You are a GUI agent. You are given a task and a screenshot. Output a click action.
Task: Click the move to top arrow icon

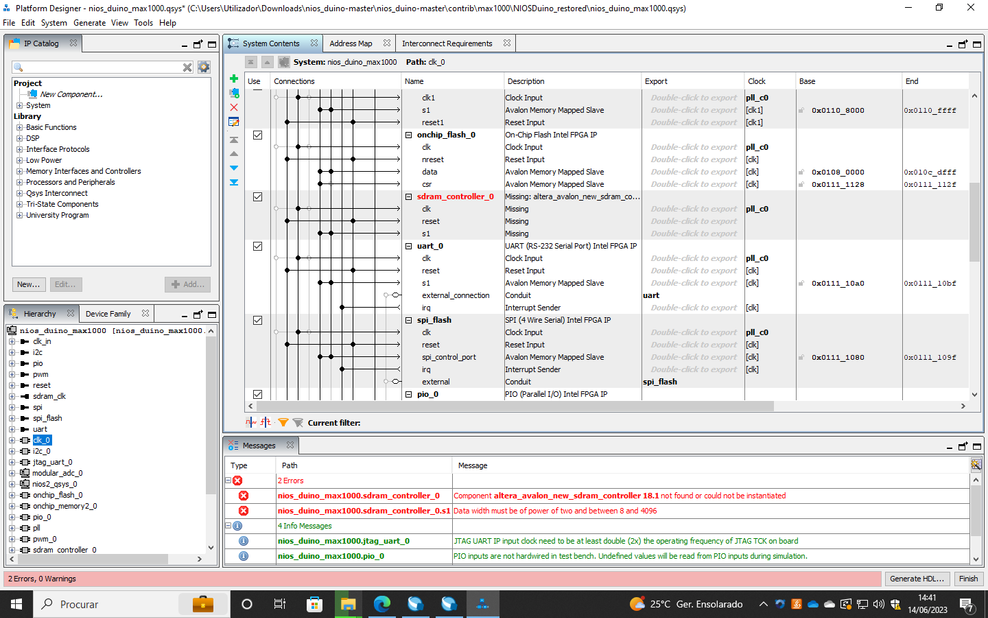pyautogui.click(x=234, y=140)
